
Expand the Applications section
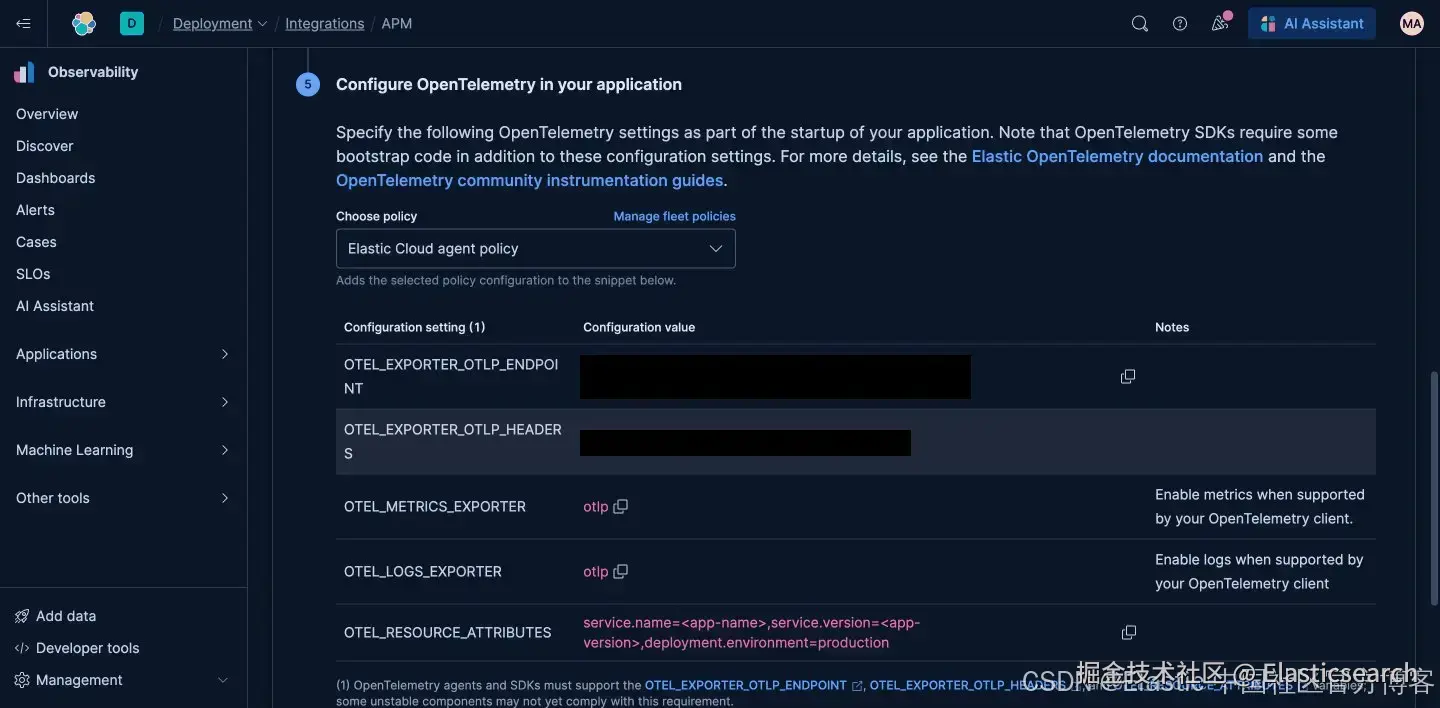224,354
